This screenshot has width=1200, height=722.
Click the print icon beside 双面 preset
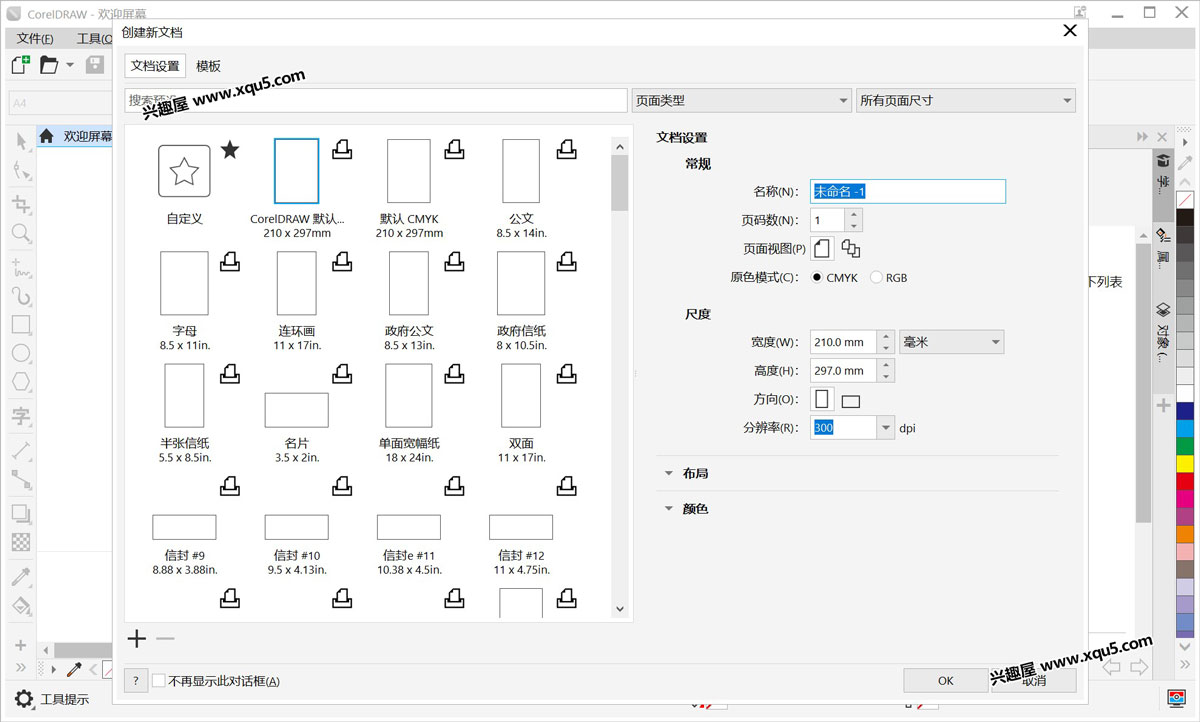coord(566,373)
